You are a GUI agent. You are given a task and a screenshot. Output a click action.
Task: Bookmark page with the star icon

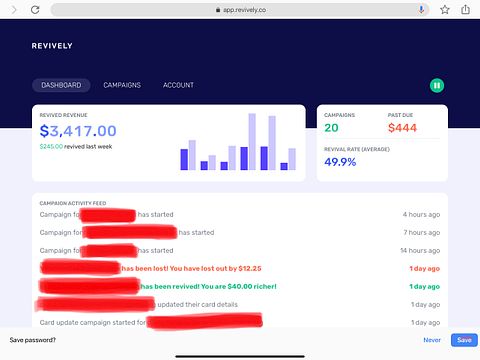[445, 10]
